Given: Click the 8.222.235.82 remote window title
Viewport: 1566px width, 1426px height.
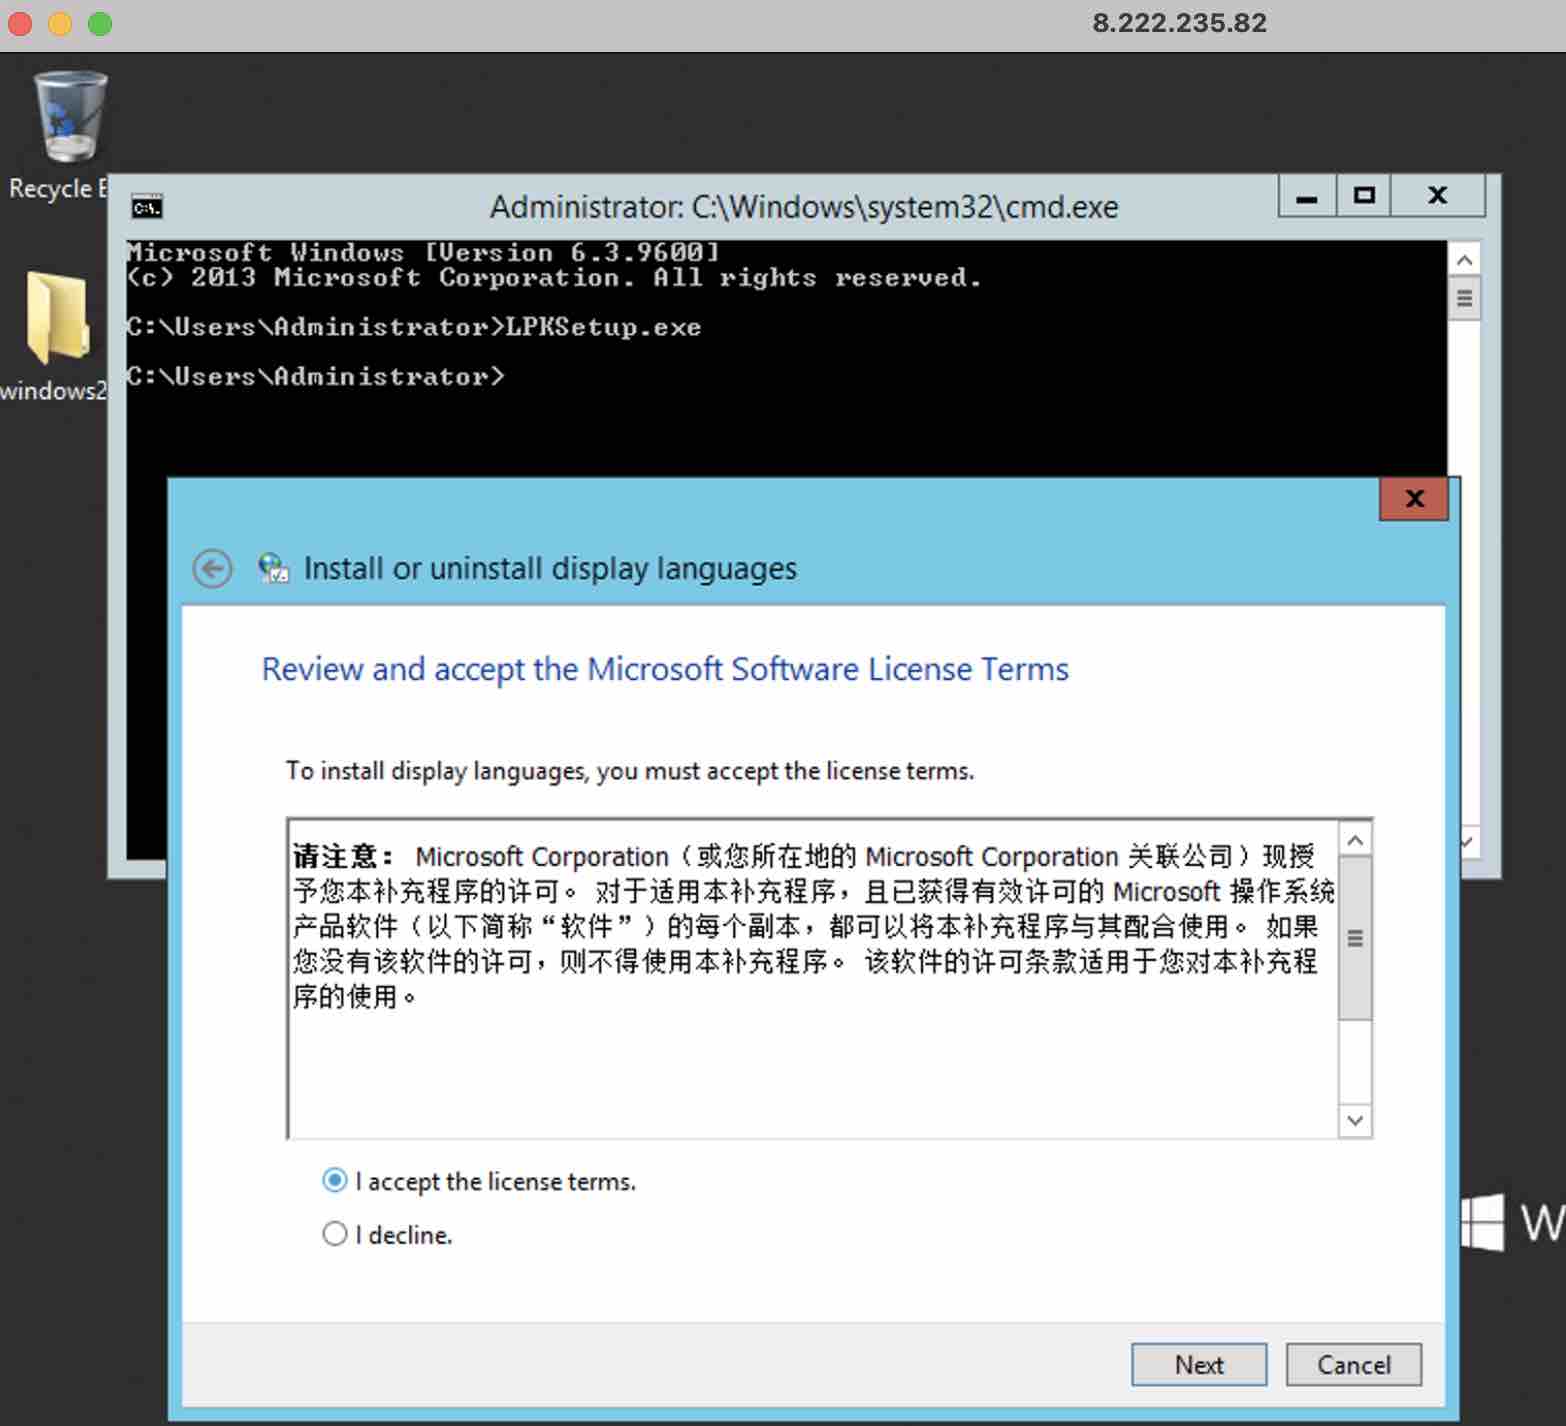Looking at the screenshot, I should [x=1179, y=23].
